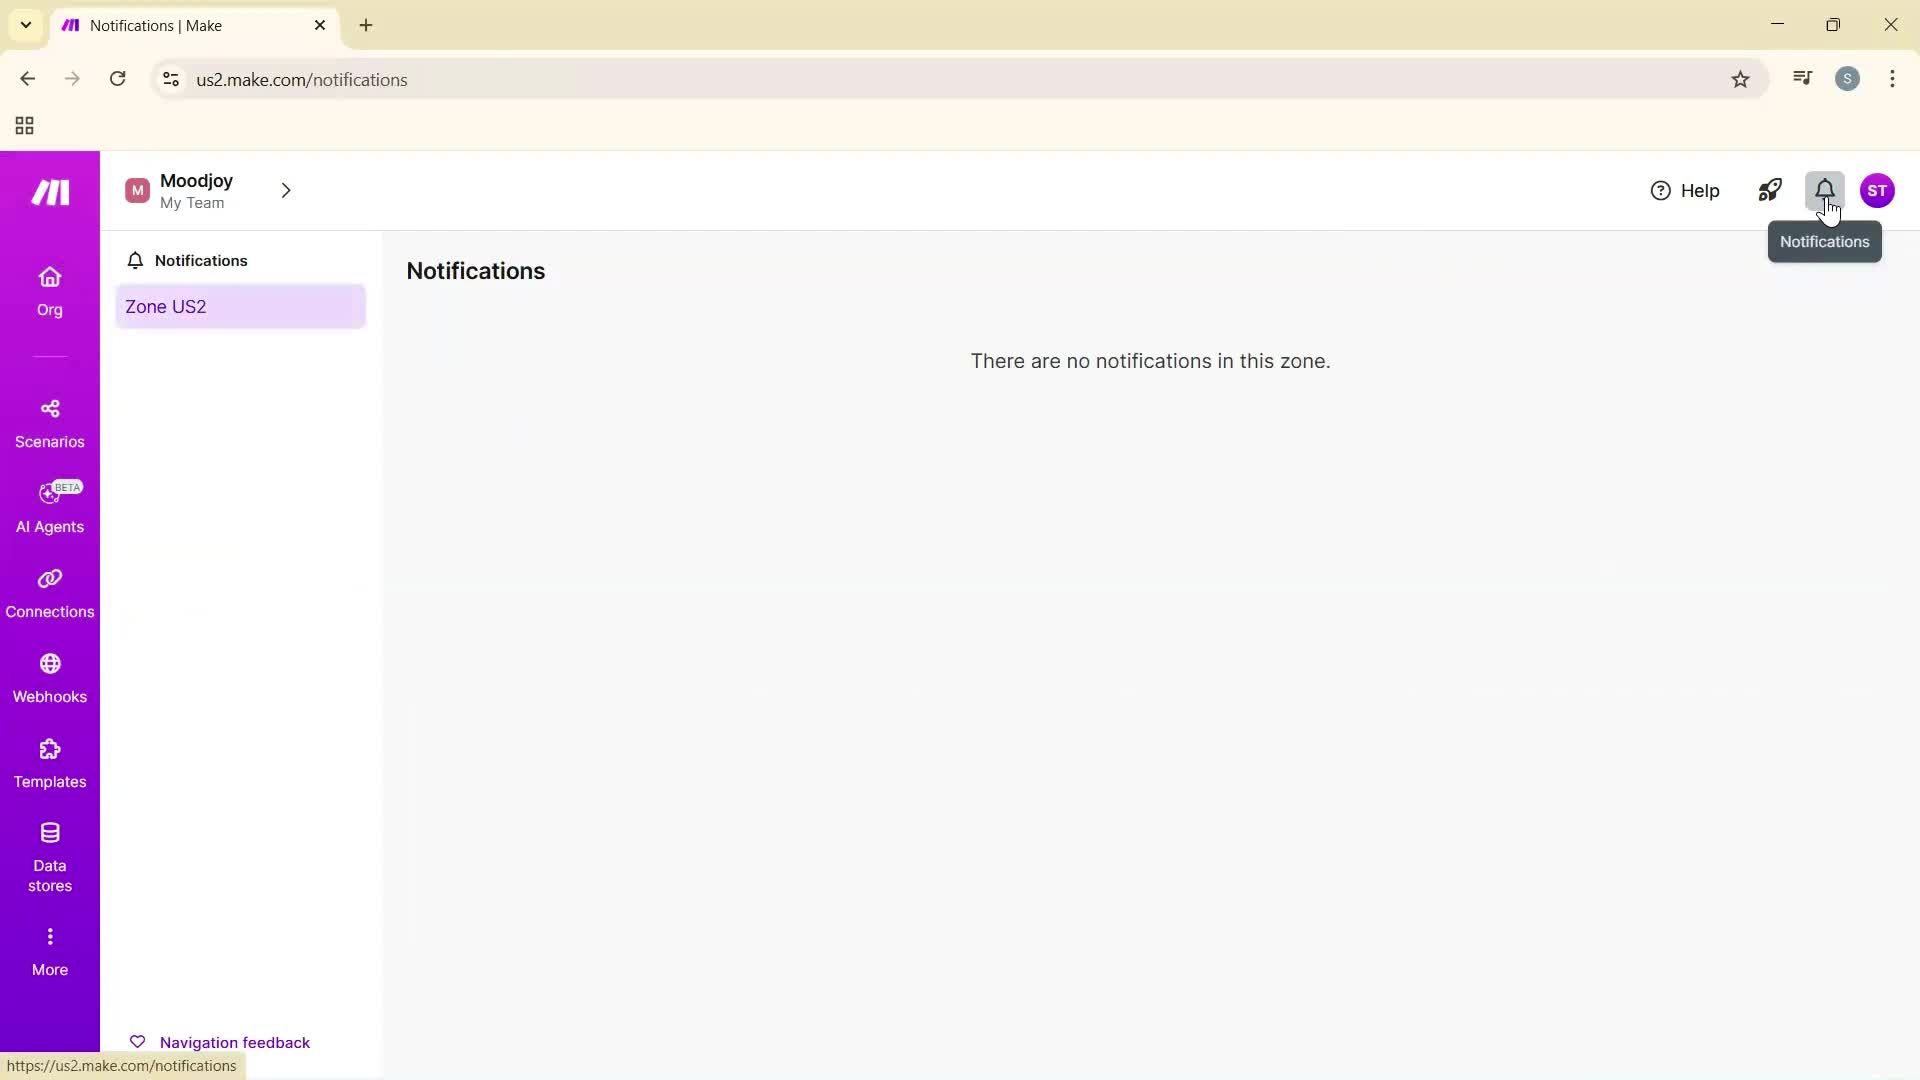Open Chrome's three-dot menu
1920x1080 pixels.
1892,79
